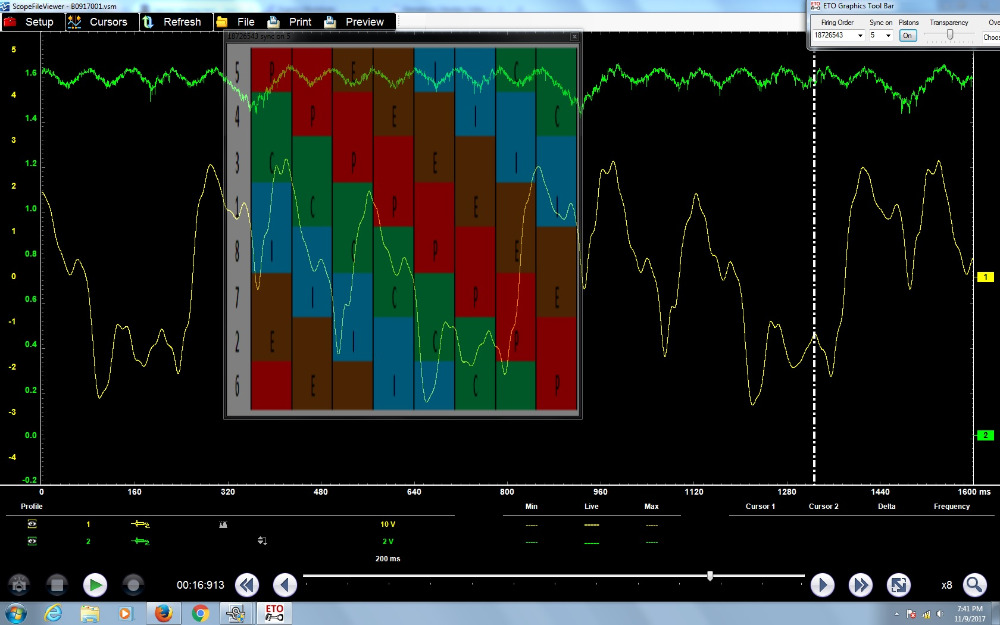Open the Firing Order dropdown
Screen dimensions: 1000x625
859,36
